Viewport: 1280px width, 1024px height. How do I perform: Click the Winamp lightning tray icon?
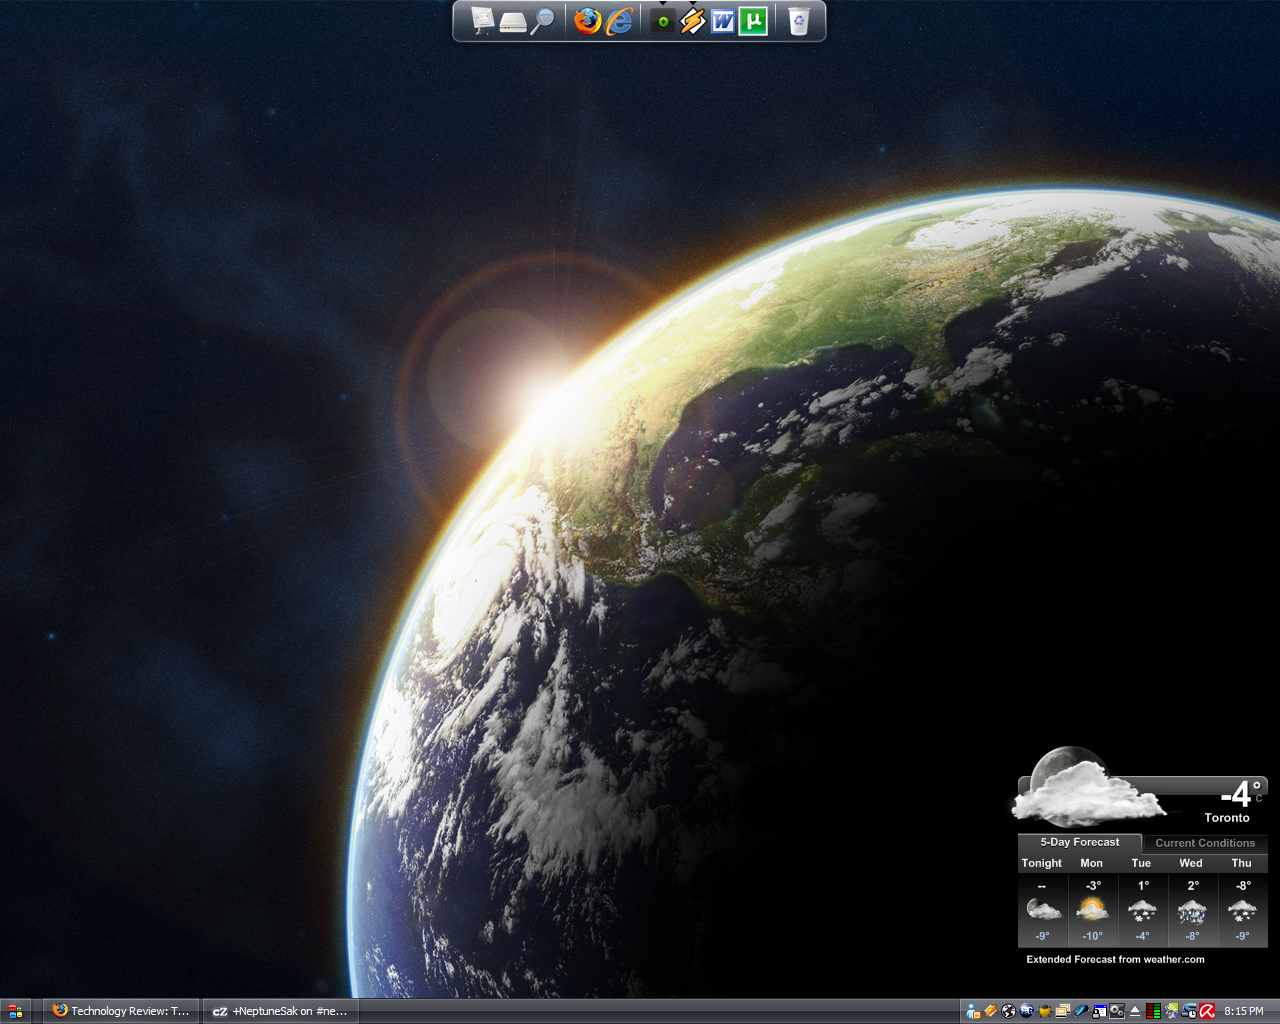point(991,1011)
